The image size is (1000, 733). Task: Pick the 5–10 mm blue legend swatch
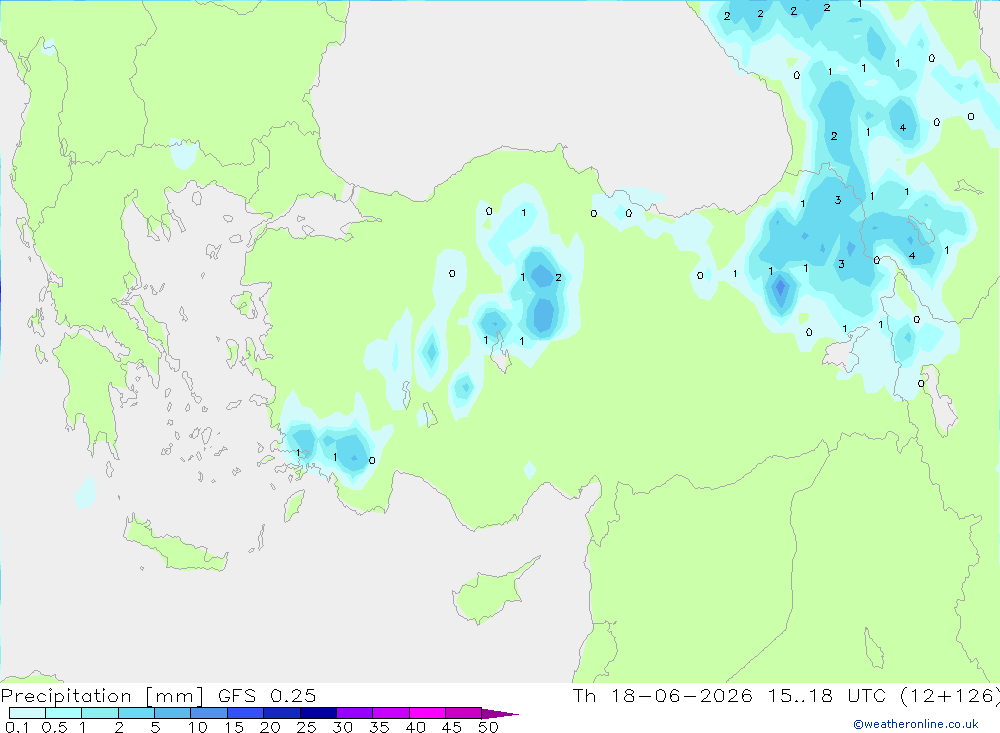click(x=173, y=713)
